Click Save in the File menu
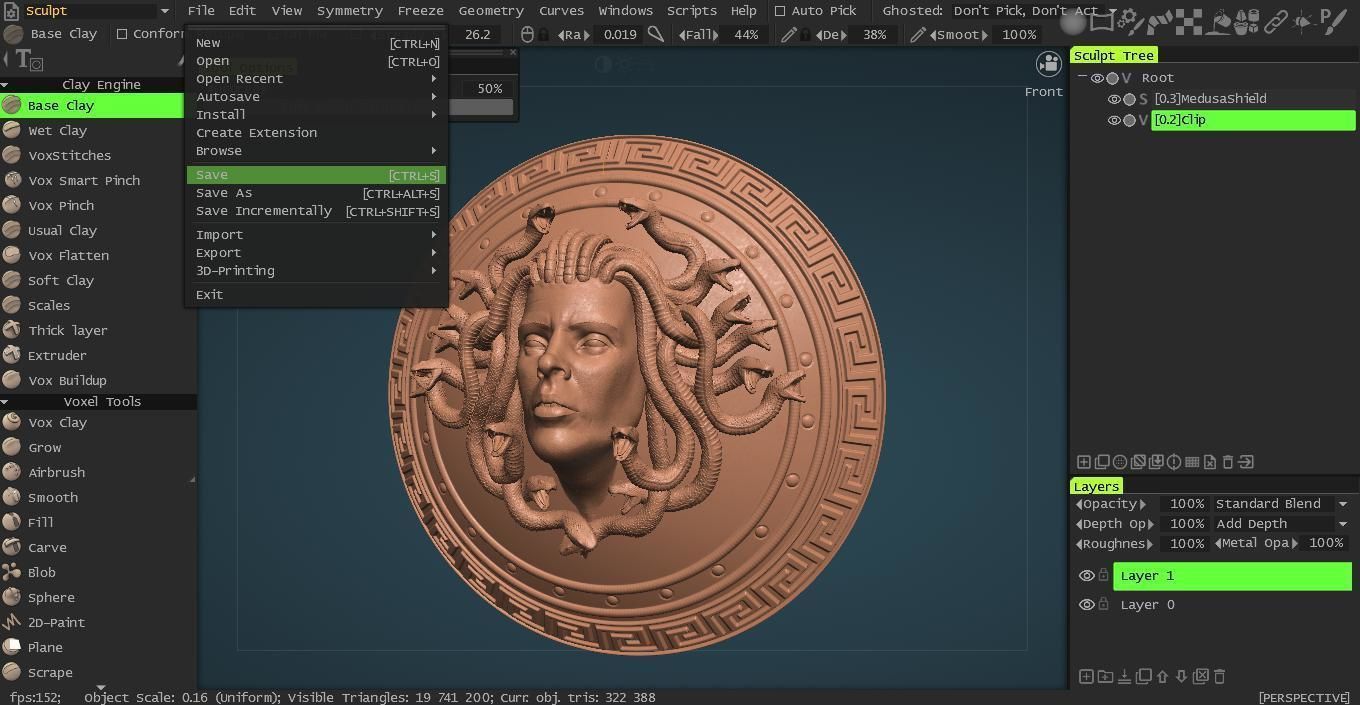Screen dimensions: 1360x705 (316, 175)
